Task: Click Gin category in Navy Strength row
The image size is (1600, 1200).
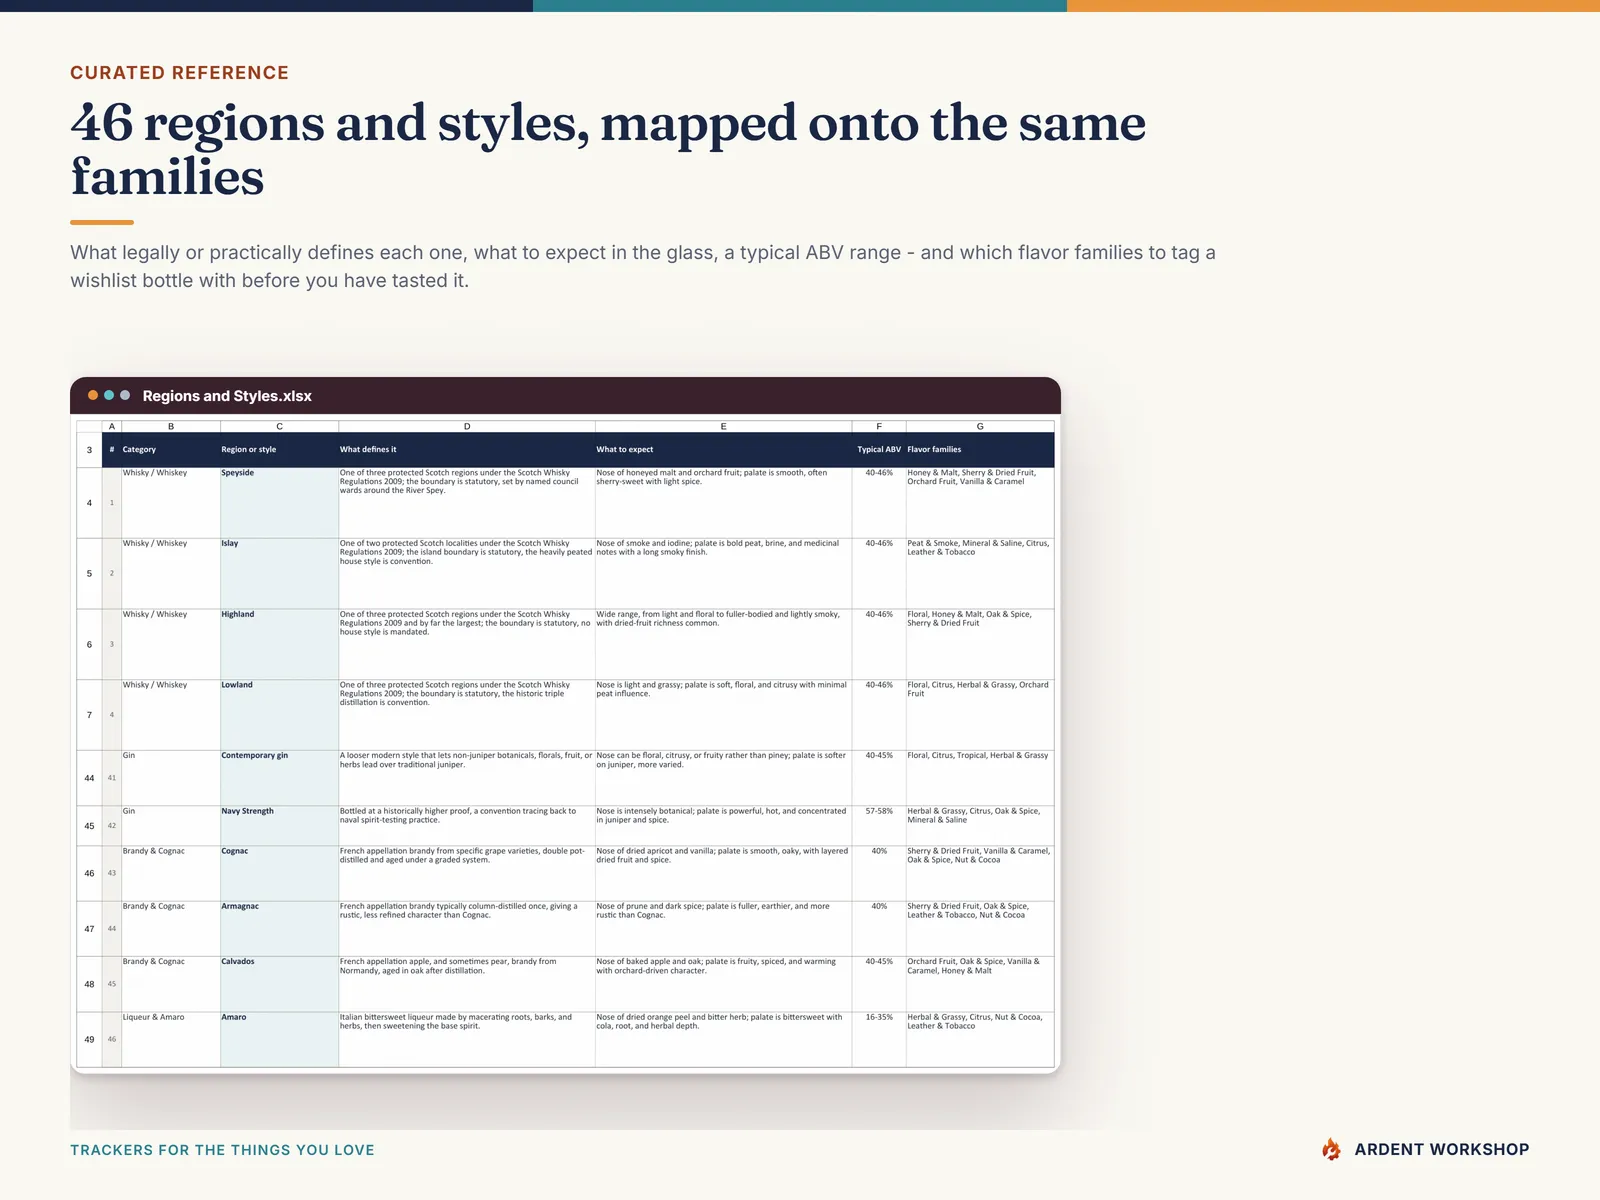Action: (171, 826)
